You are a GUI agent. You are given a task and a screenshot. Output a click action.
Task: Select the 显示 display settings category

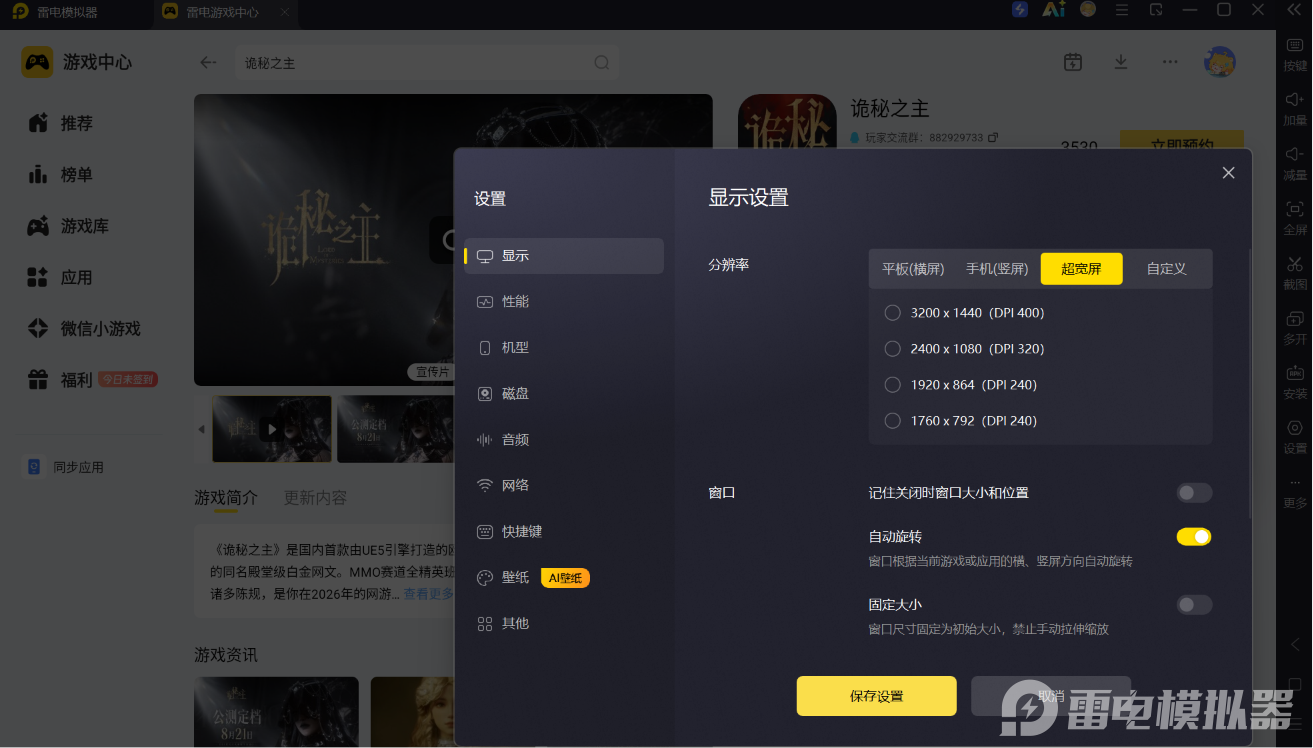tap(564, 256)
